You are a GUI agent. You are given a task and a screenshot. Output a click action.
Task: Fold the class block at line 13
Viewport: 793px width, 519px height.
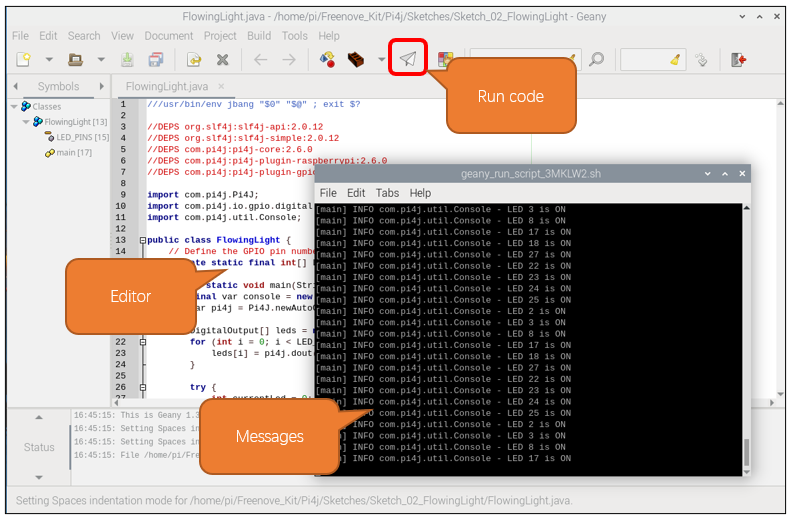click(143, 240)
